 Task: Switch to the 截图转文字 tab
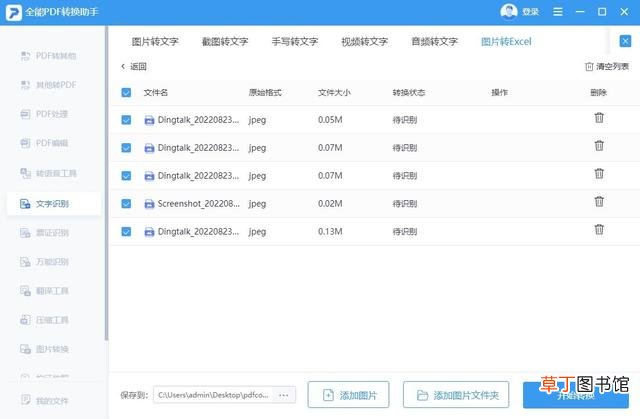pyautogui.click(x=225, y=42)
